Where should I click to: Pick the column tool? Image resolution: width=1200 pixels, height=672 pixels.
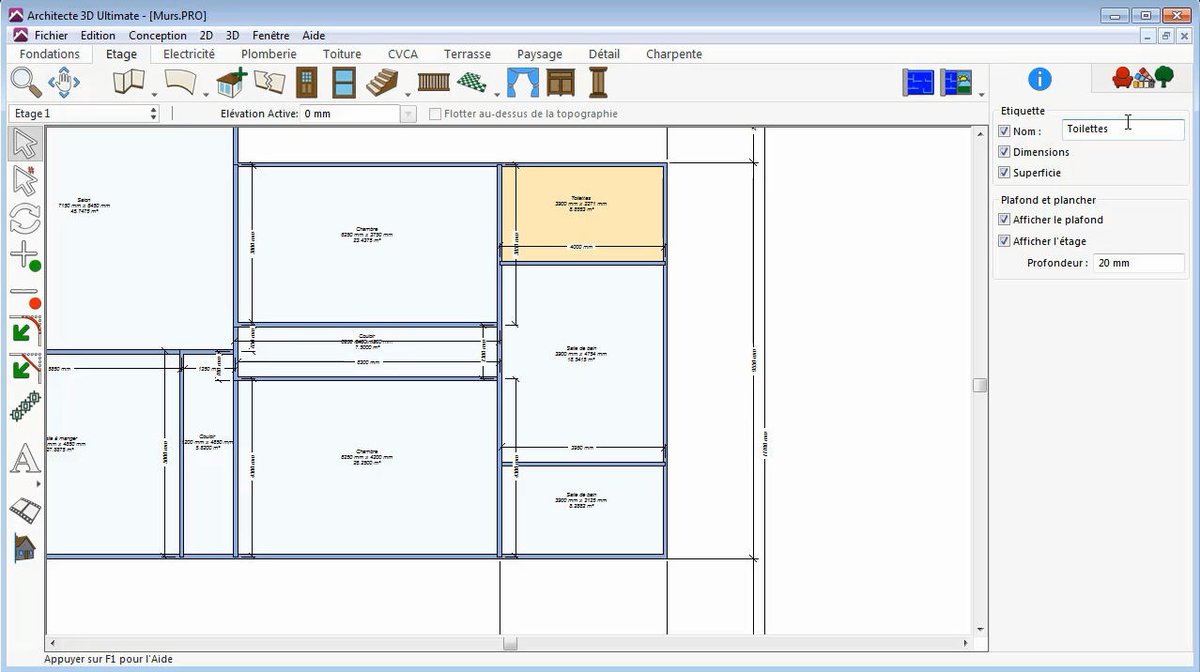[x=599, y=82]
